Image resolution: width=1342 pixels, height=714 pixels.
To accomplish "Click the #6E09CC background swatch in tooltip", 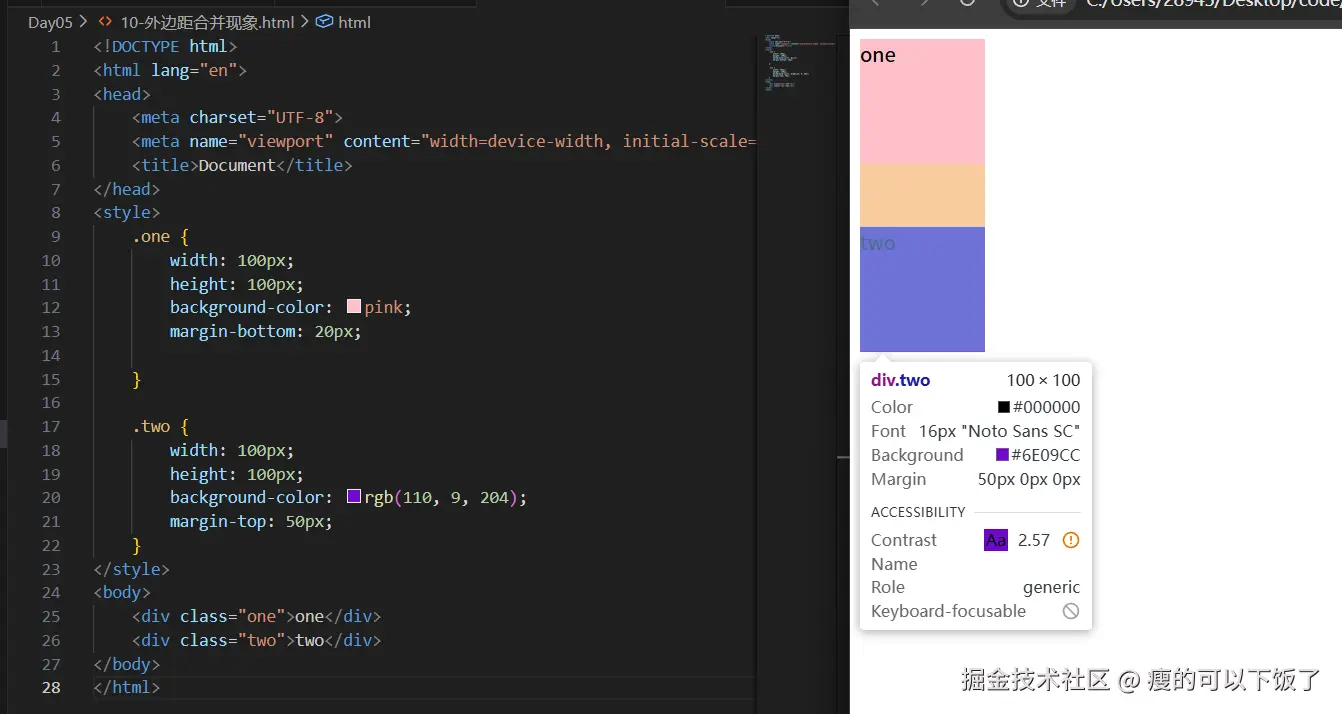I will pyautogui.click(x=1003, y=455).
